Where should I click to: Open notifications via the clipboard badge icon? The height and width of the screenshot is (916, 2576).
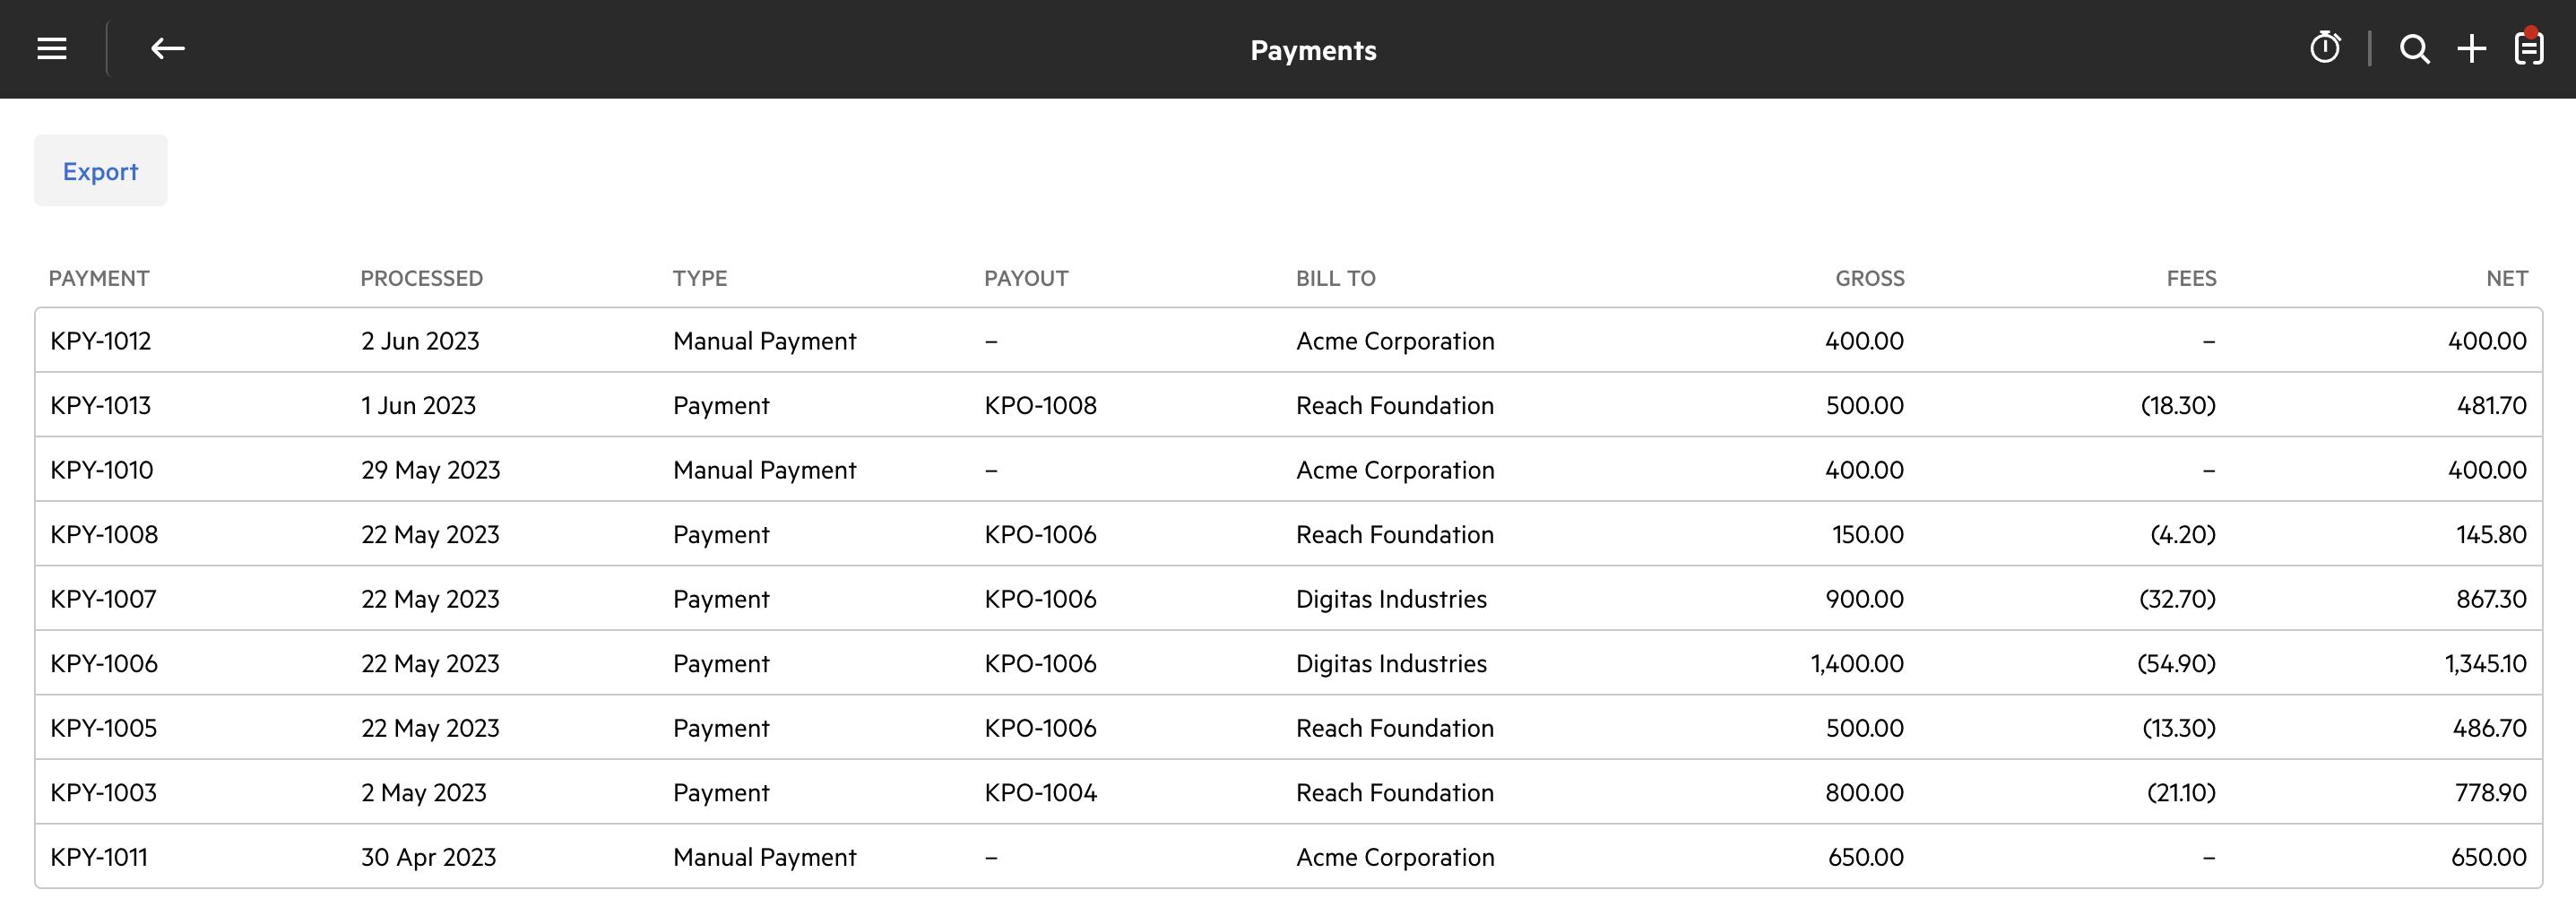point(2528,48)
